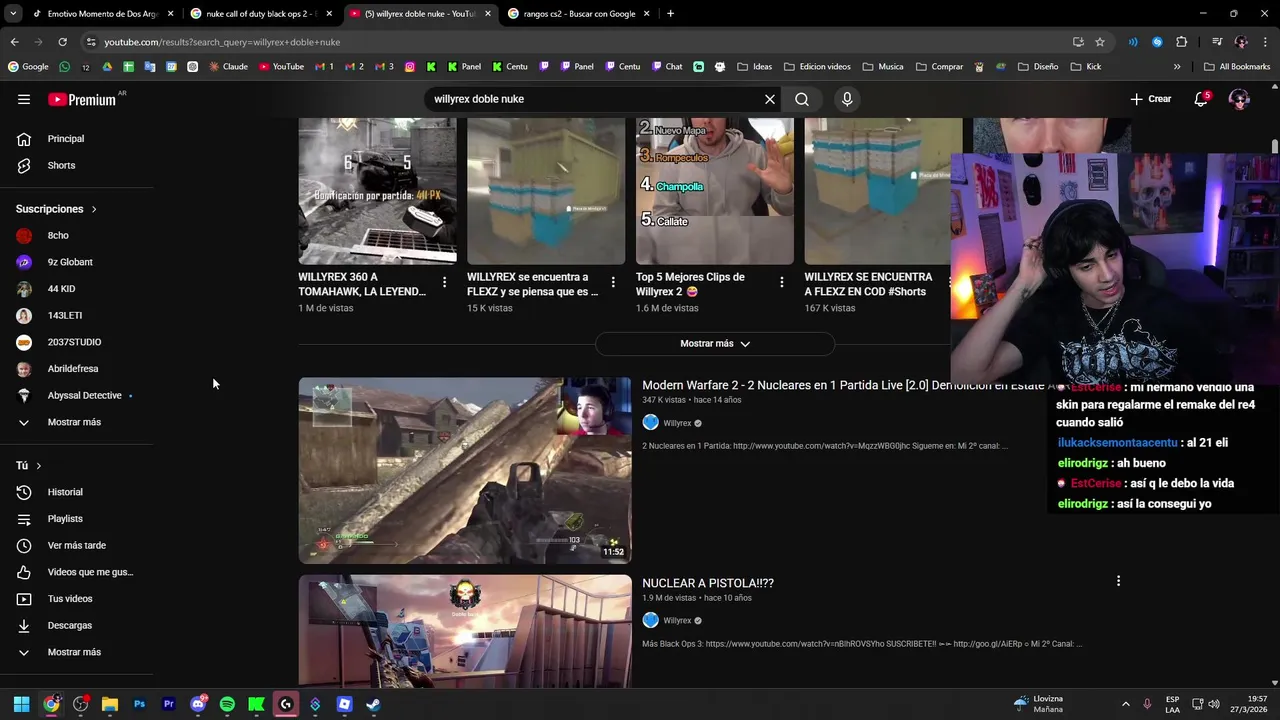Clear the search query with the X

tap(770, 99)
